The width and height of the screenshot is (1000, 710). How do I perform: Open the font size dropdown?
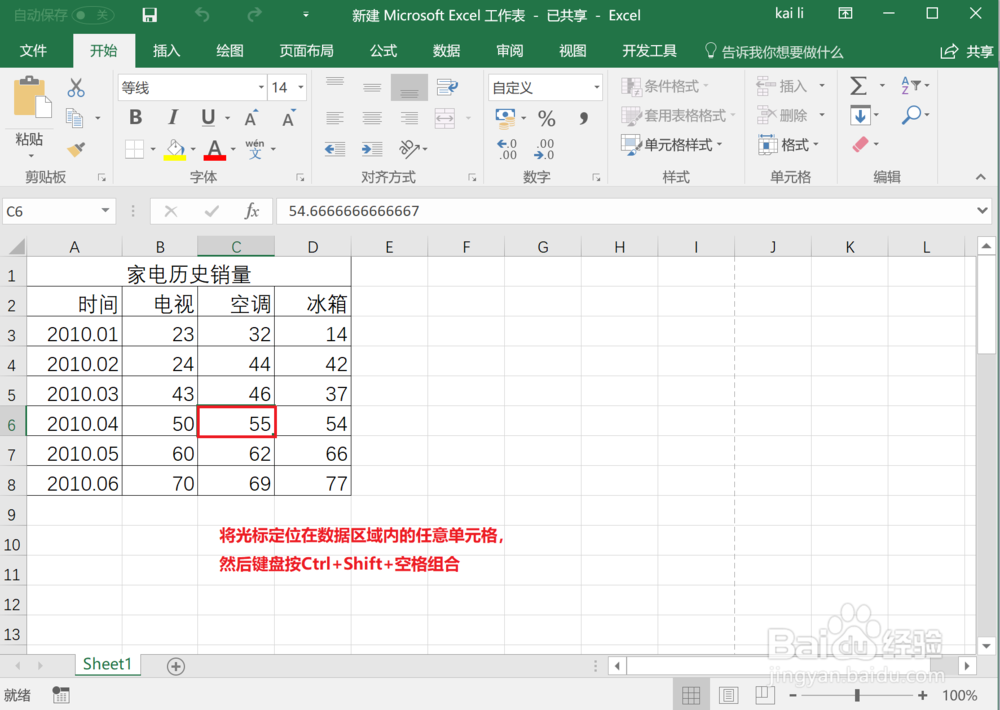click(x=298, y=87)
